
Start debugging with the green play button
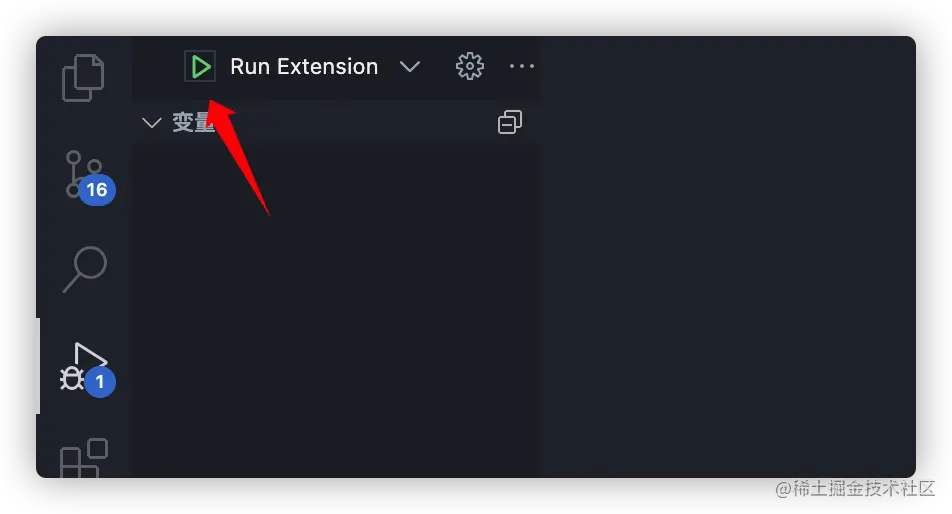[x=200, y=67]
